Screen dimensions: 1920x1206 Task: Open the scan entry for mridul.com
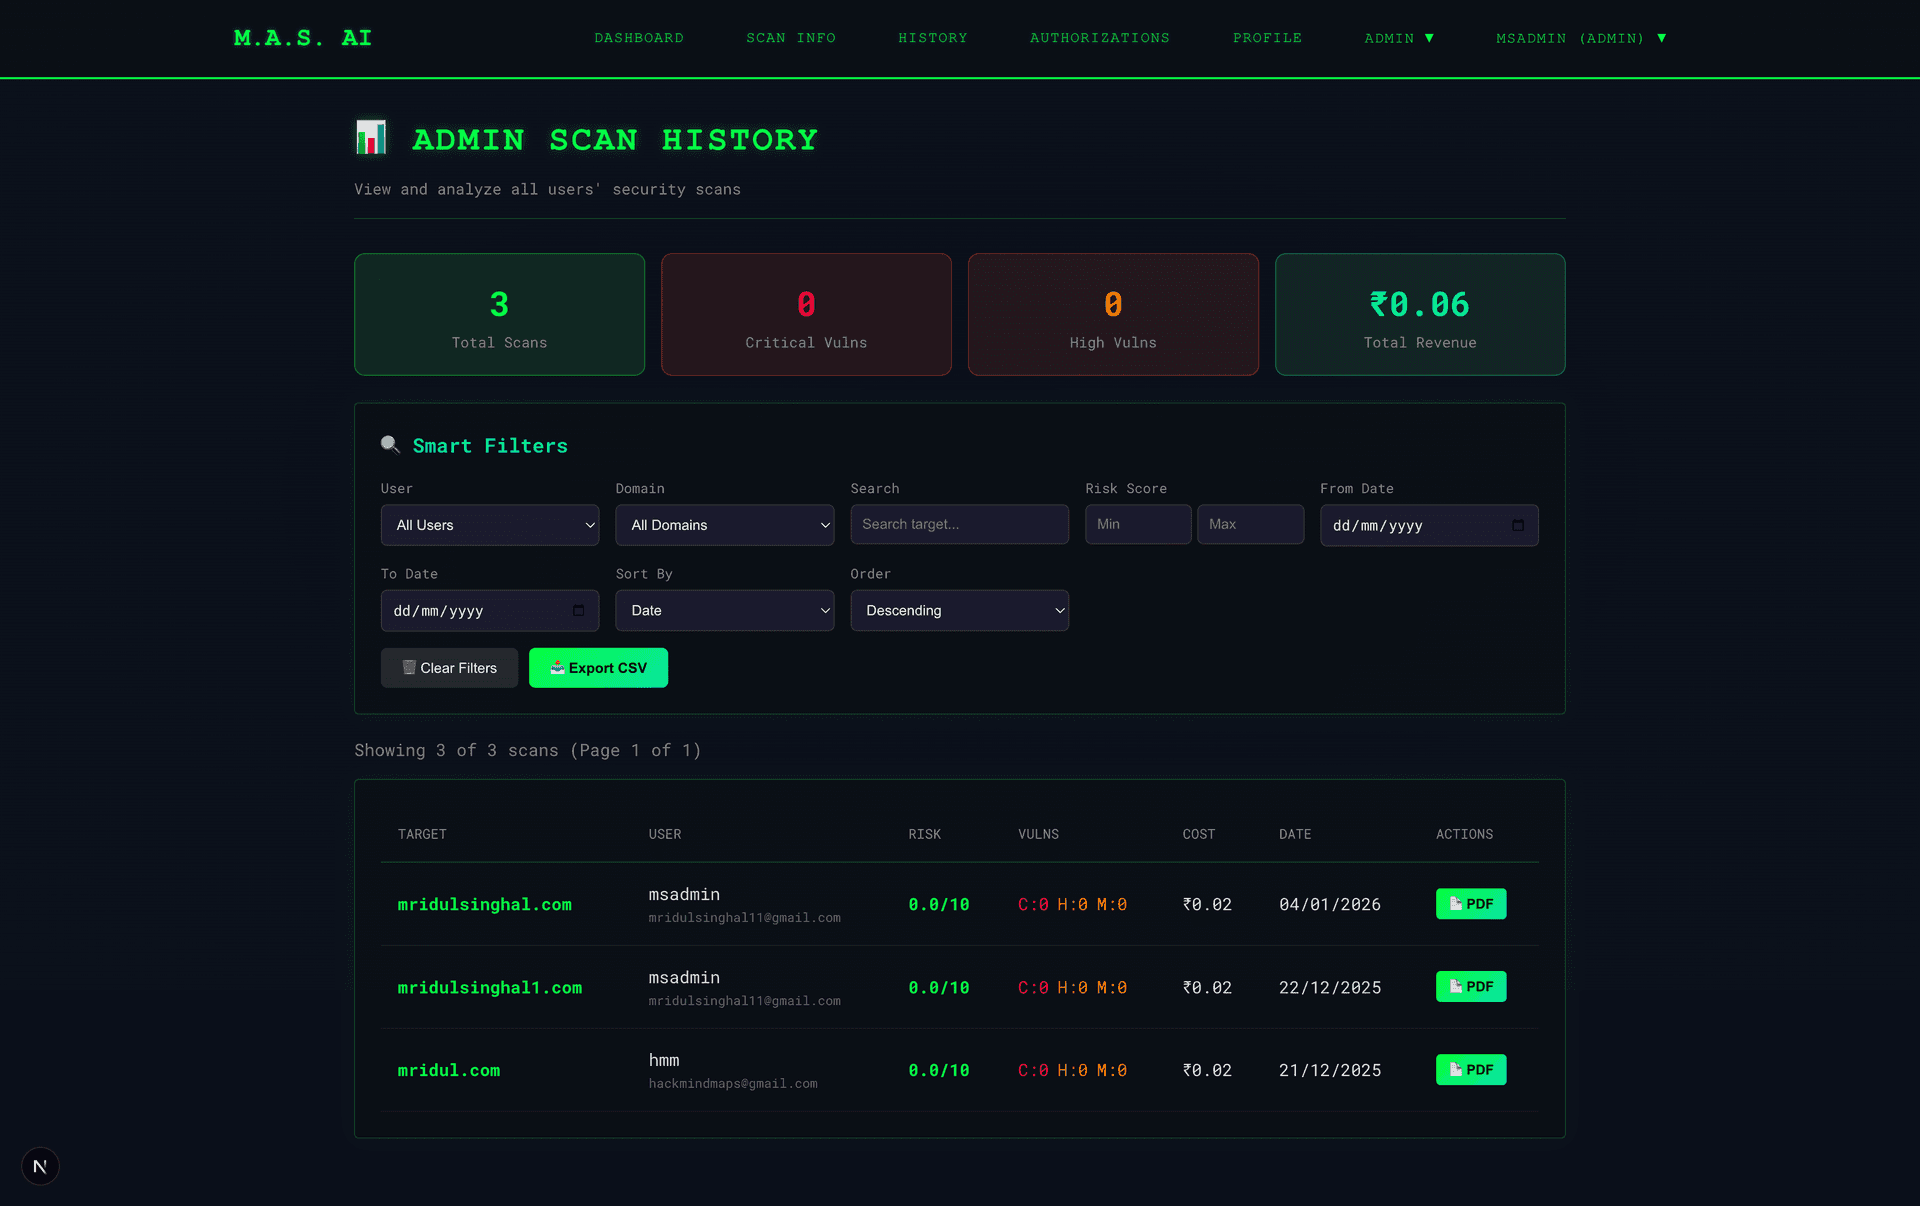point(448,1070)
